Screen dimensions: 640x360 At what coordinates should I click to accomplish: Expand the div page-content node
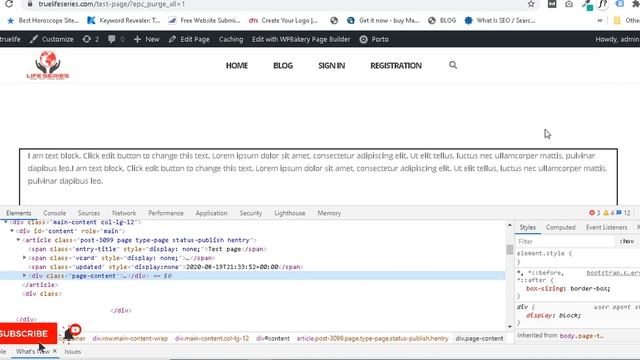(x=24, y=276)
